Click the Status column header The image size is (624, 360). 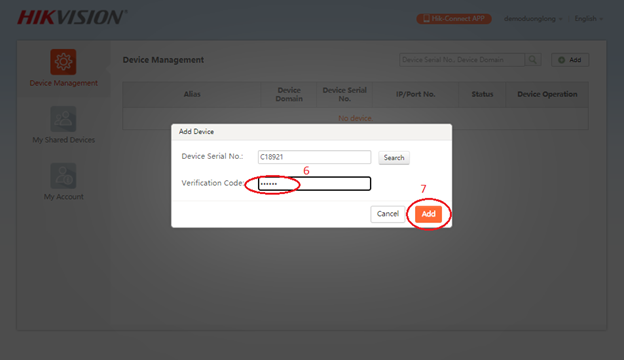482,94
